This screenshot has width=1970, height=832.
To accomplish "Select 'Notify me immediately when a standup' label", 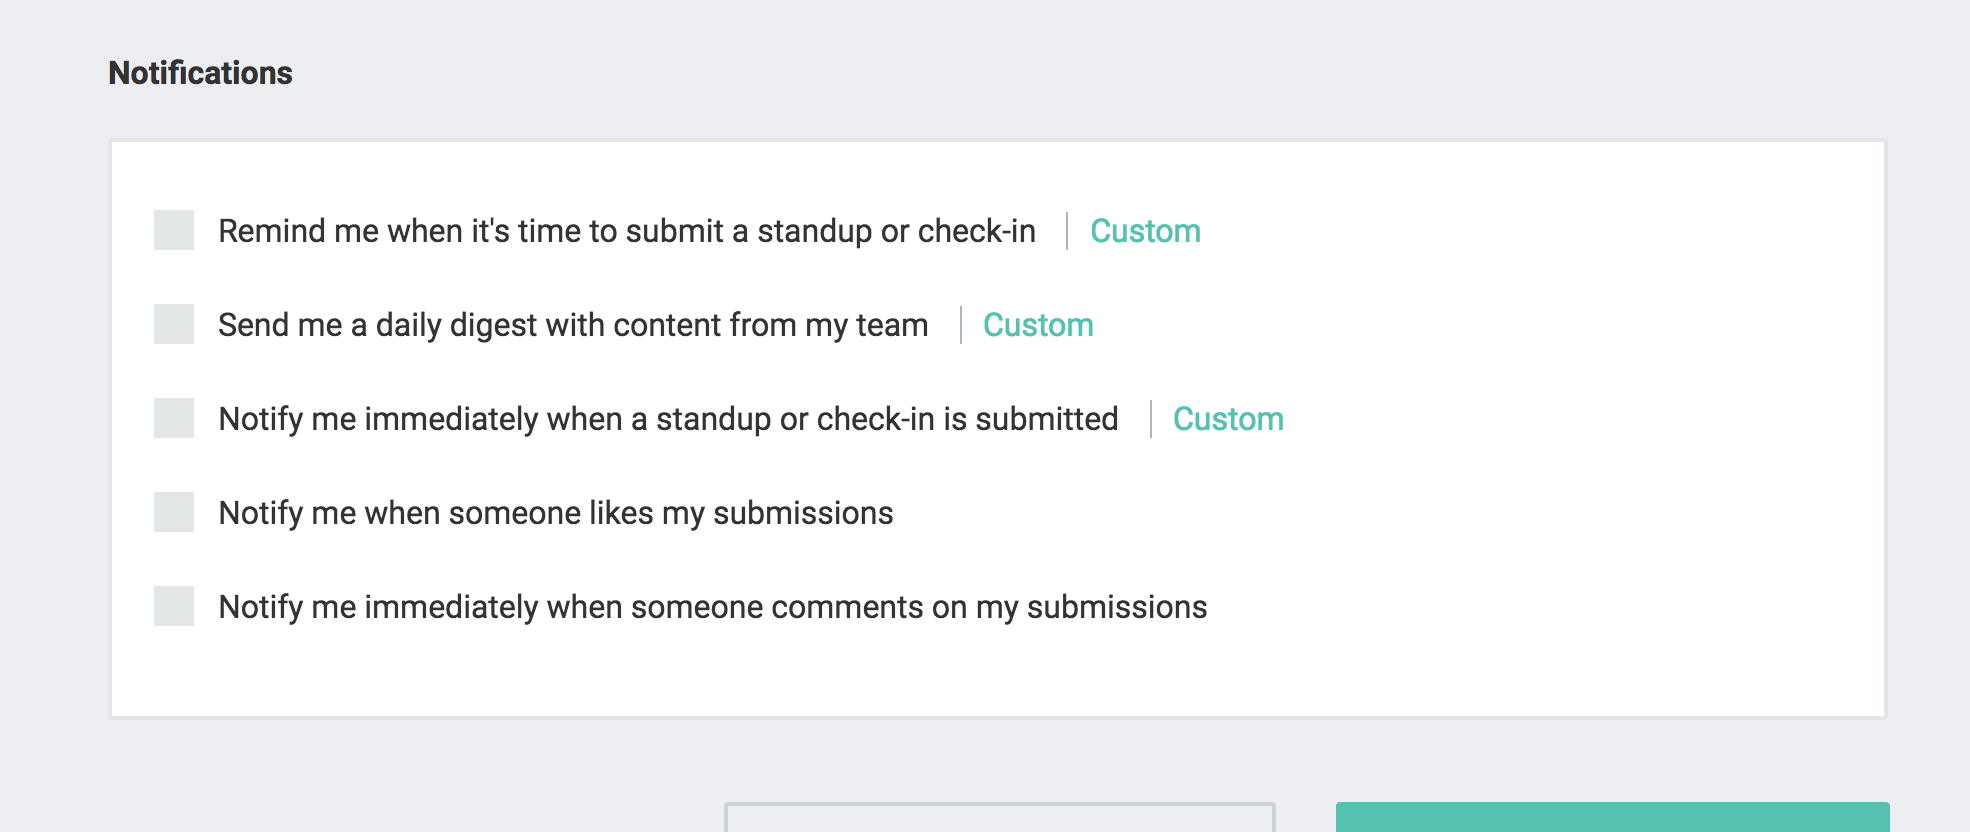I will point(668,419).
